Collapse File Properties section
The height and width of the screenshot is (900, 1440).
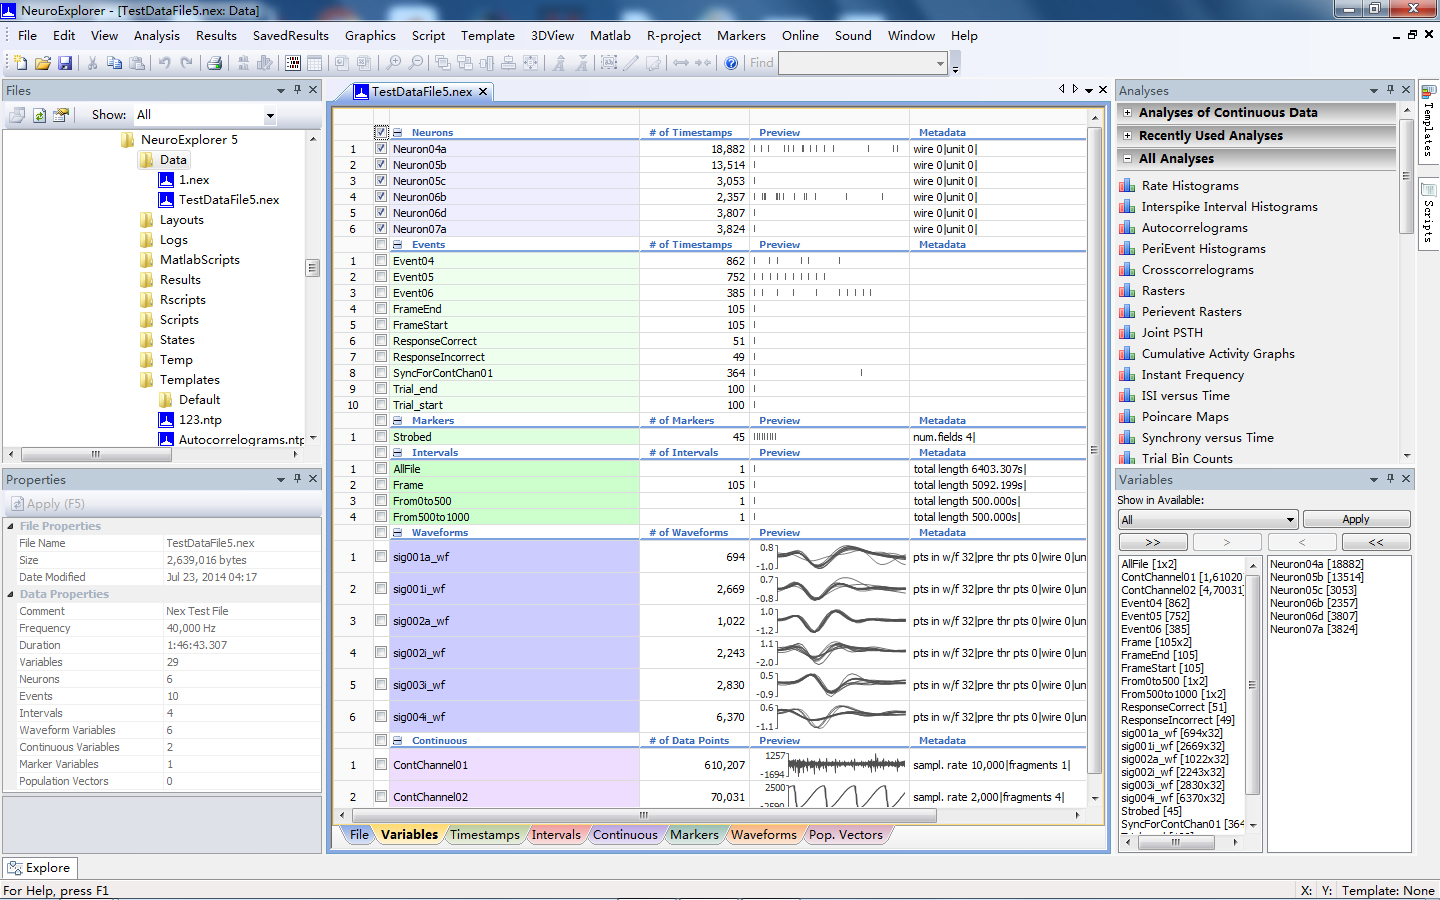pos(11,526)
